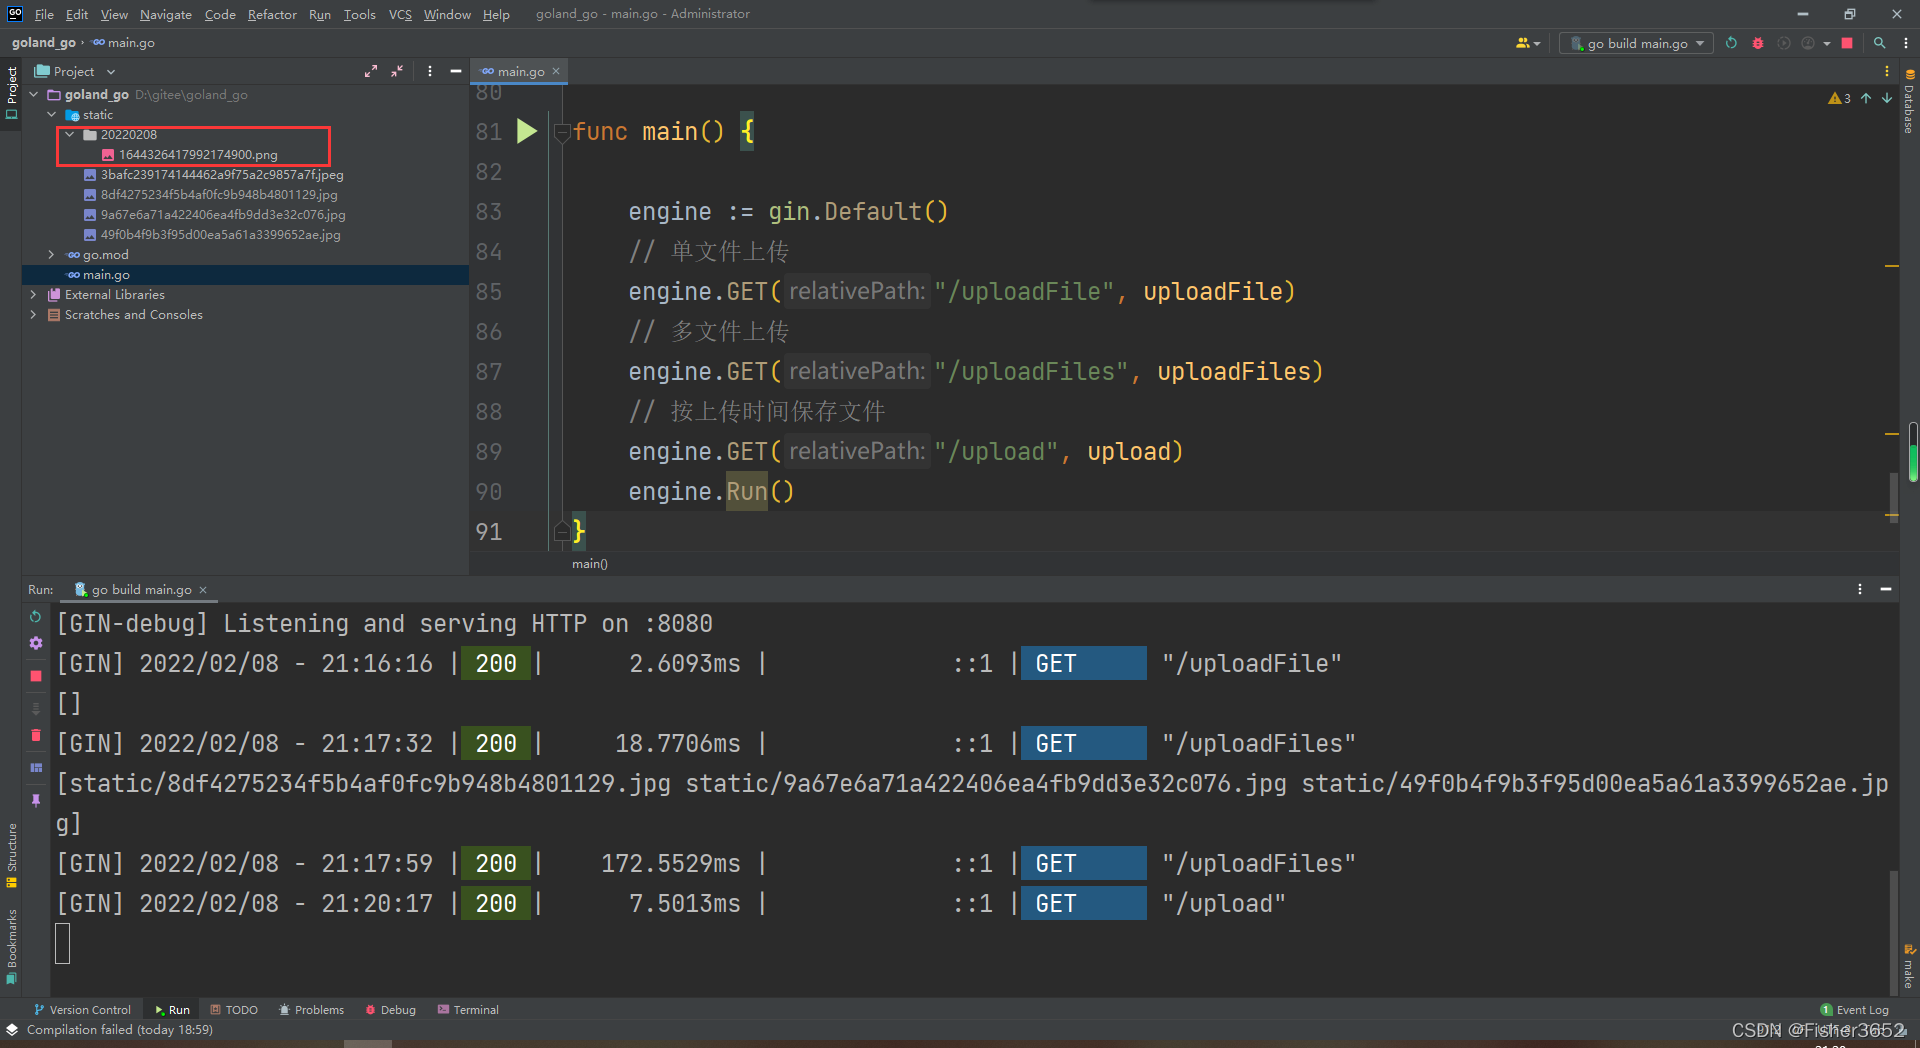Image resolution: width=1920 pixels, height=1048 pixels.
Task: Click goland_go in the navigation breadcrumb
Action: click(x=43, y=43)
